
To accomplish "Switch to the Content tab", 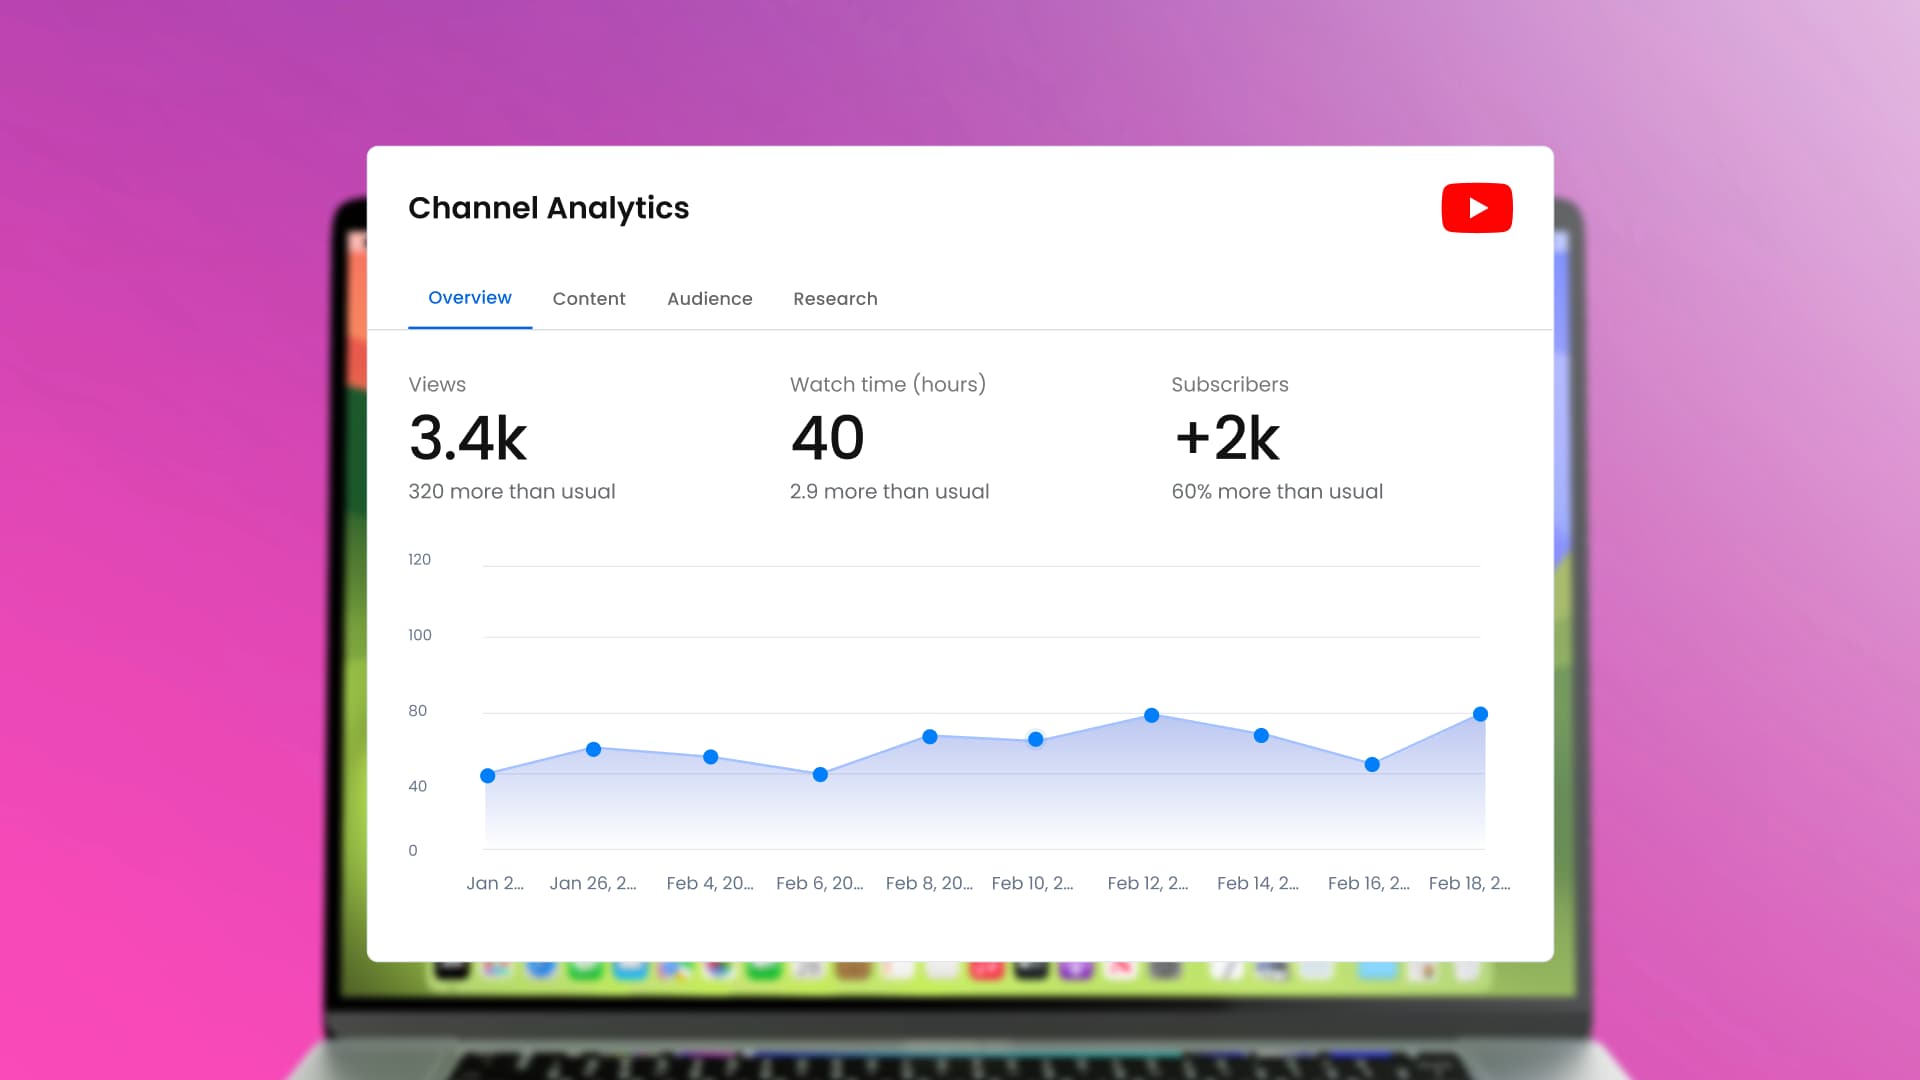I will (589, 298).
